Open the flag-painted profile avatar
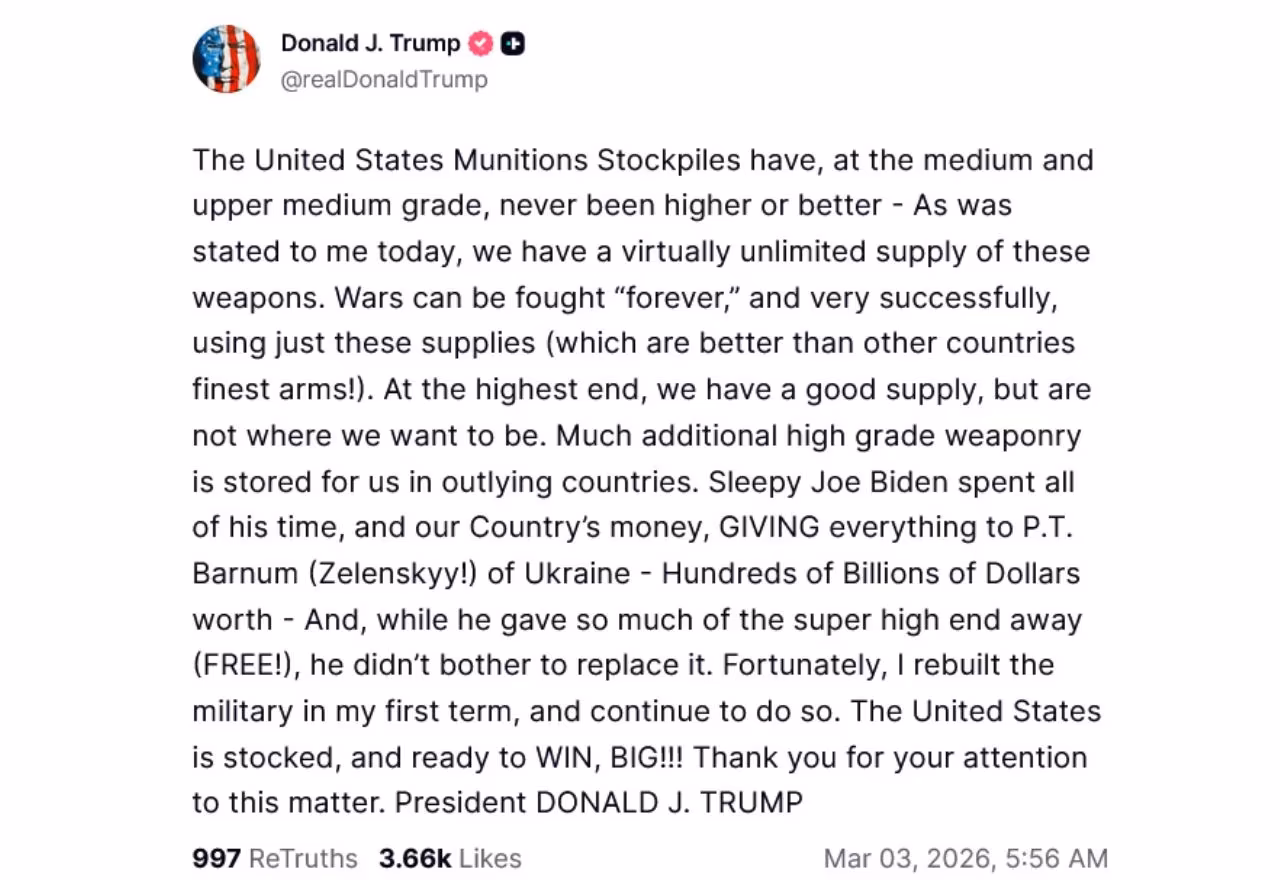The image size is (1280, 880). coord(226,60)
